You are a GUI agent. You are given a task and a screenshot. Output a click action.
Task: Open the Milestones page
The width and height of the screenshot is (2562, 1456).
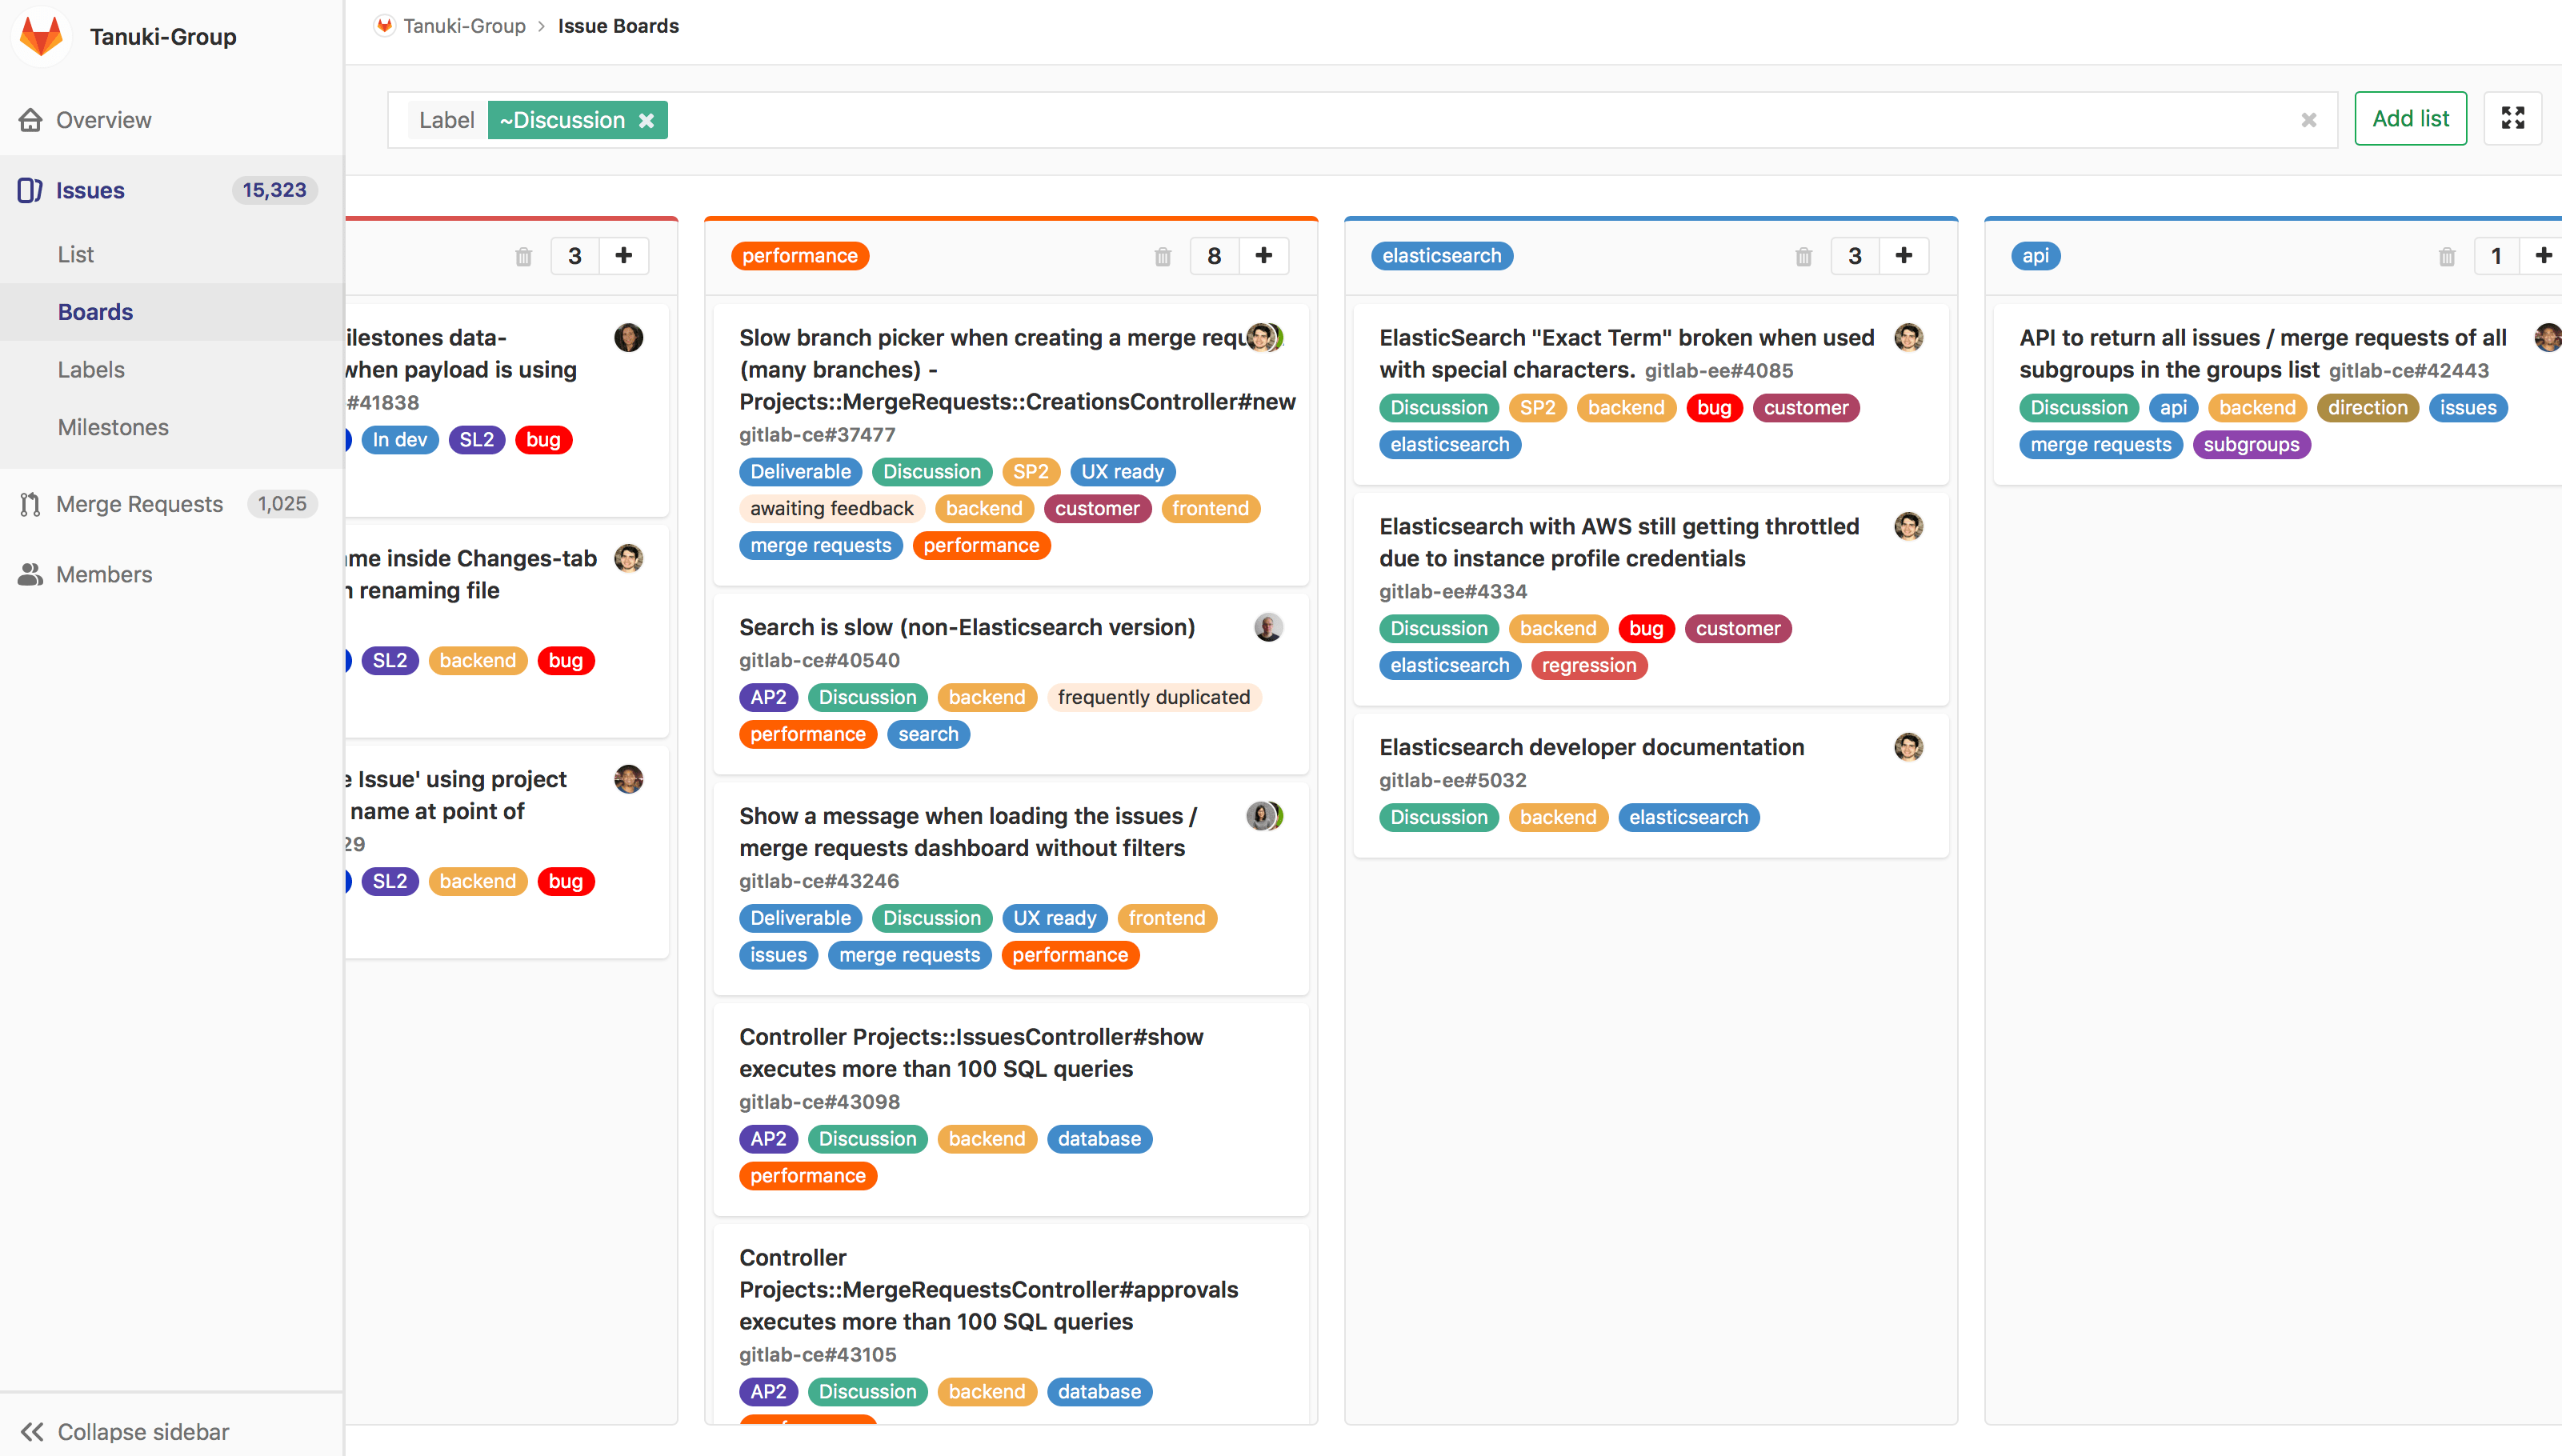tap(113, 427)
